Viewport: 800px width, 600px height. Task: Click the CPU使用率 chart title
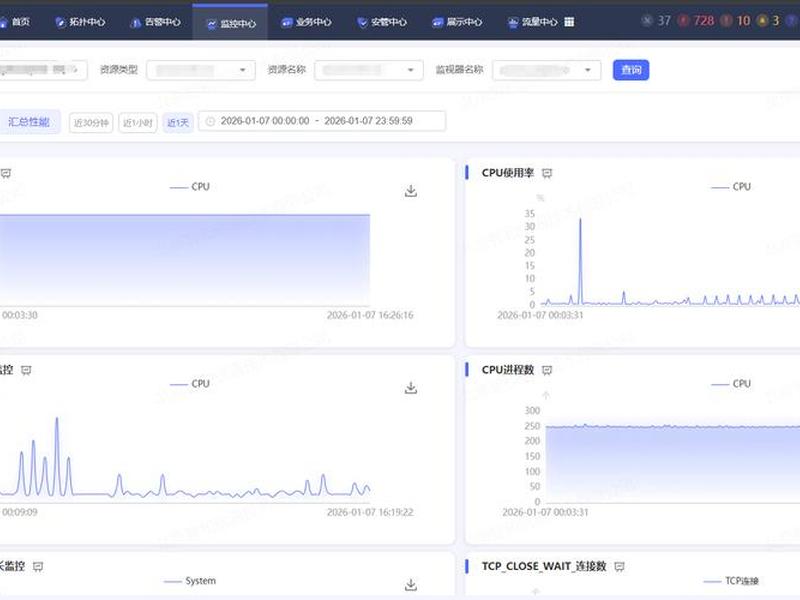coord(508,173)
